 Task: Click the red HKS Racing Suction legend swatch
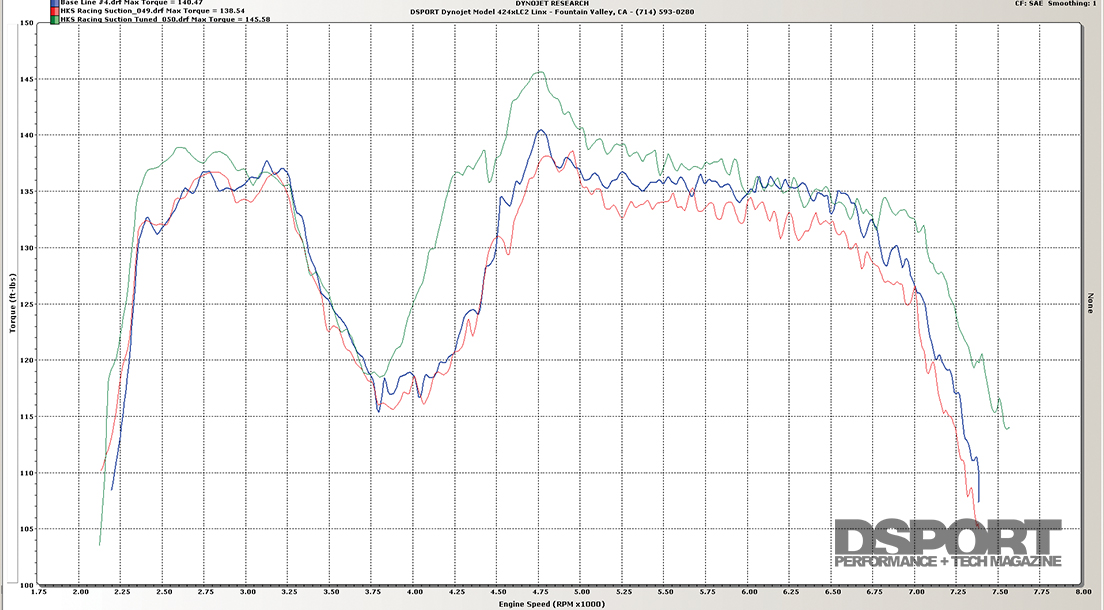pos(53,11)
